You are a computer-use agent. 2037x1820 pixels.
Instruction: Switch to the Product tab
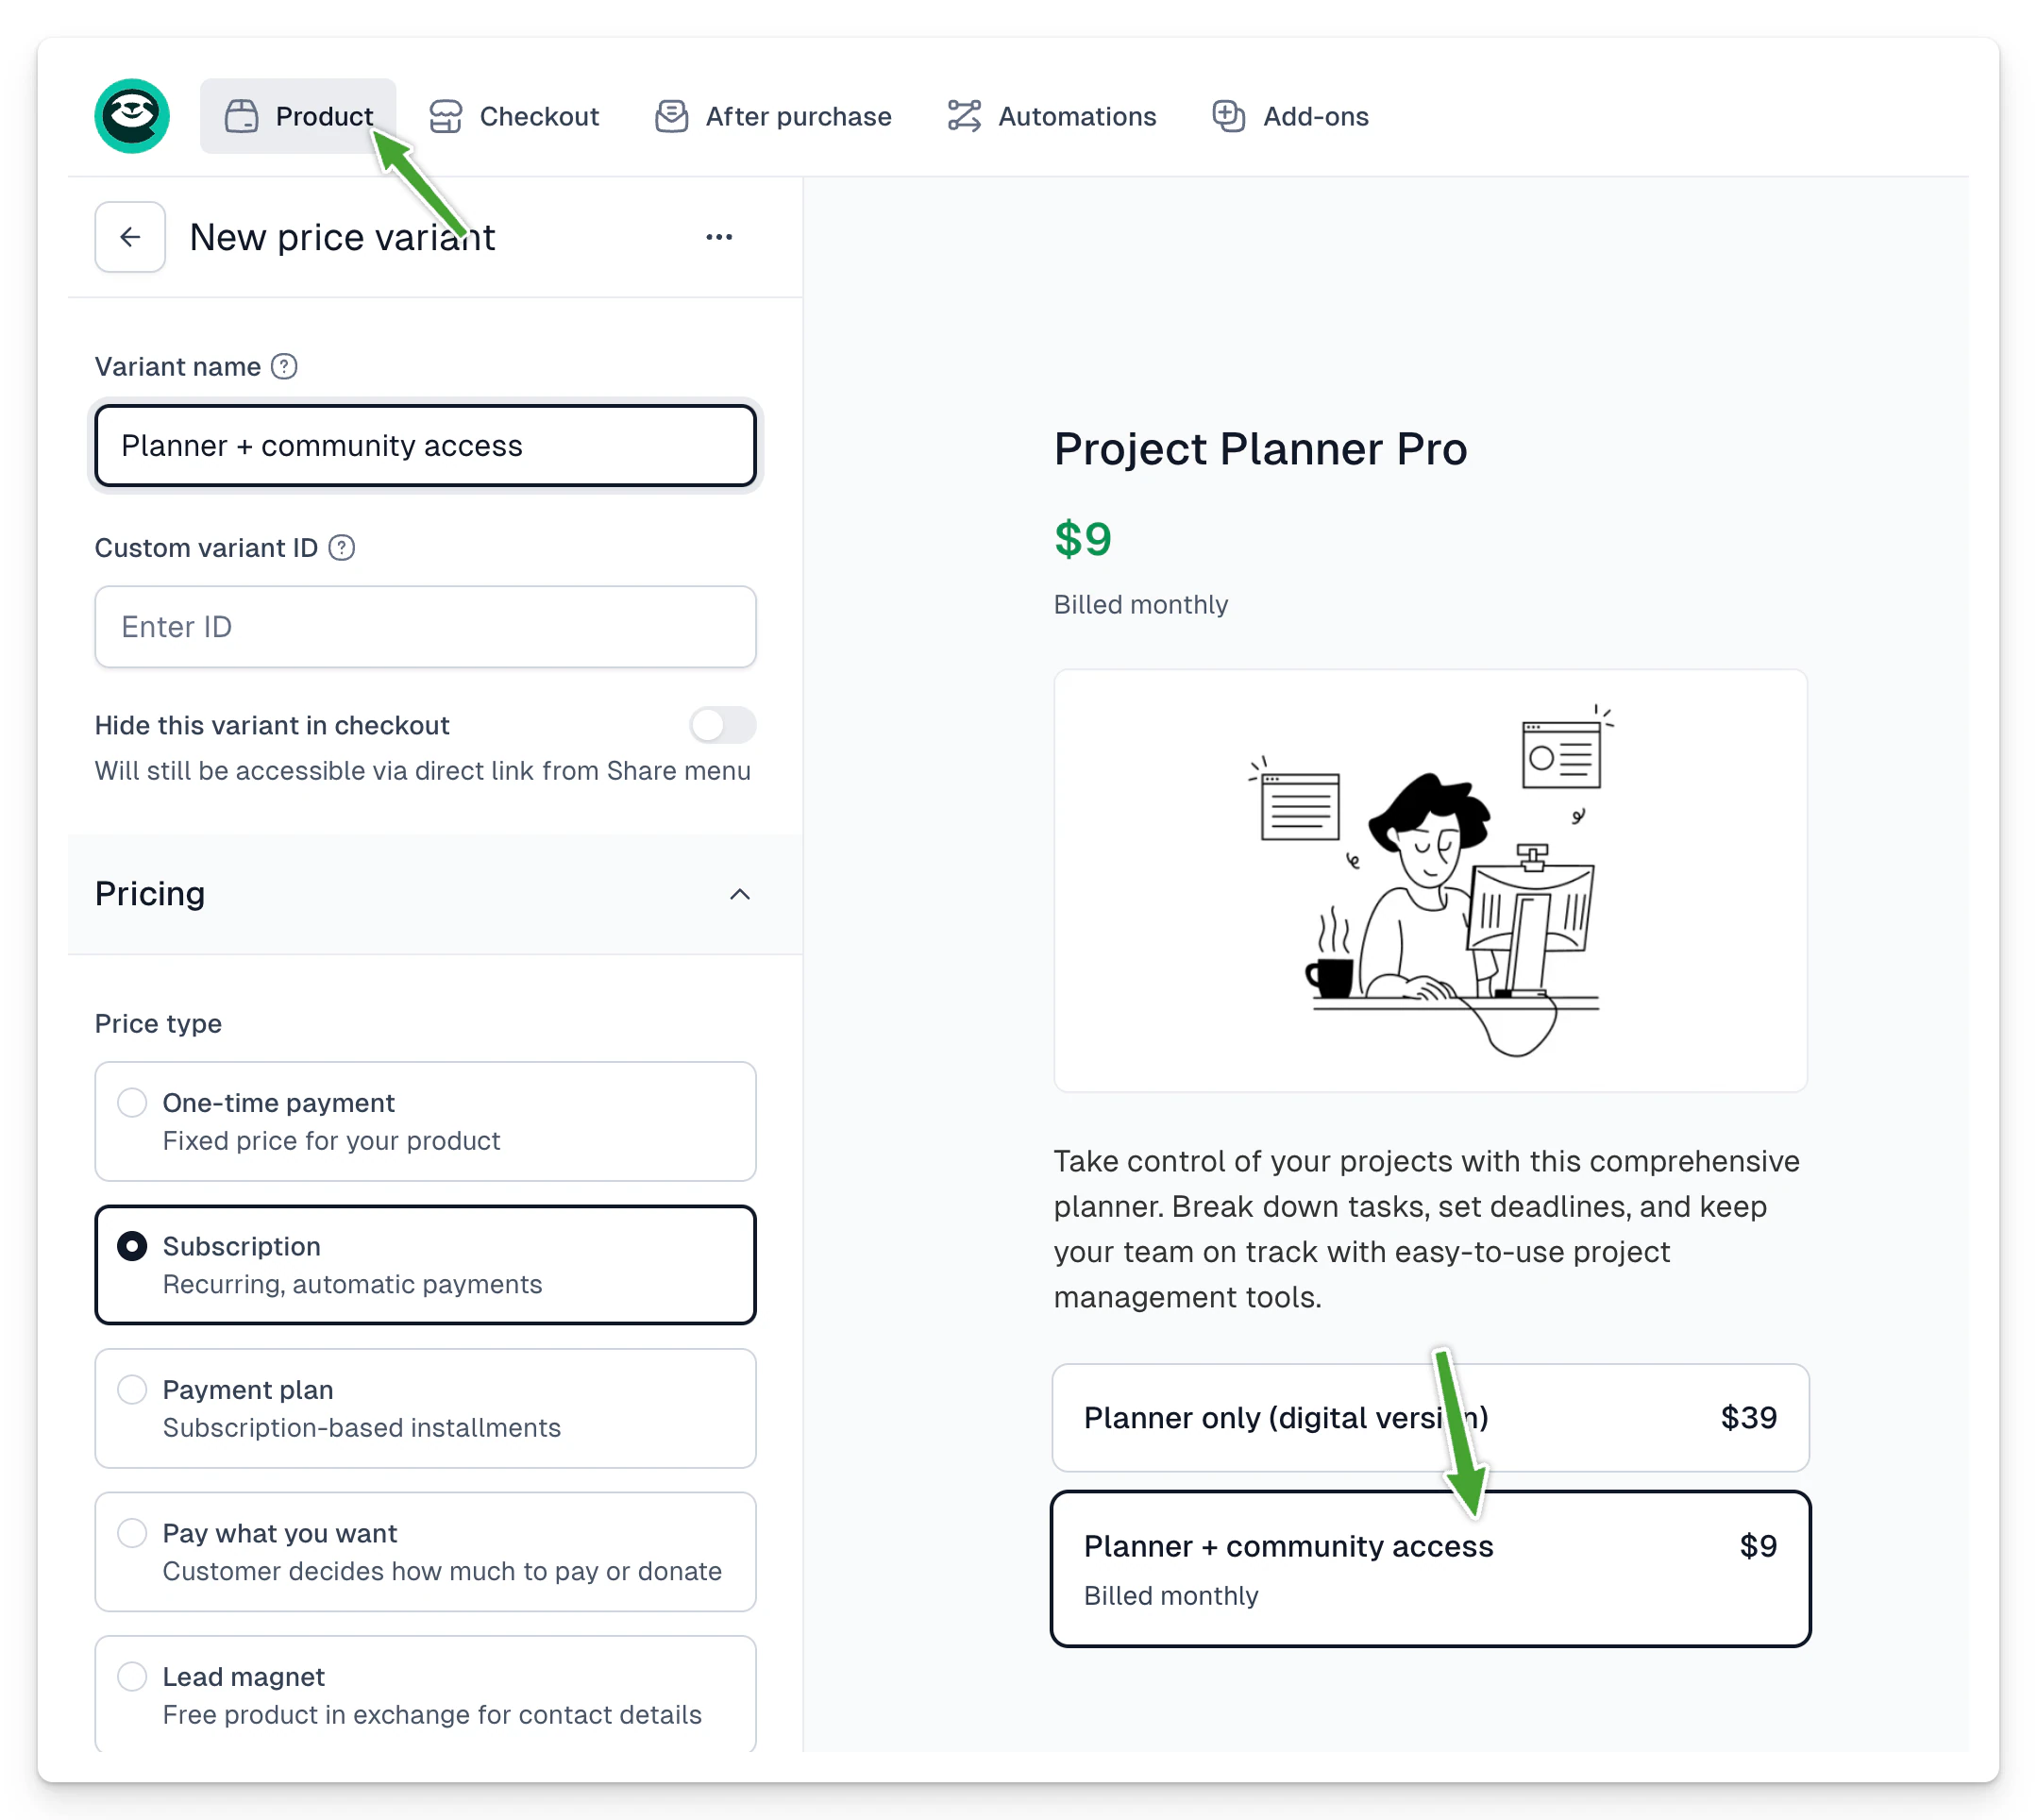298,116
